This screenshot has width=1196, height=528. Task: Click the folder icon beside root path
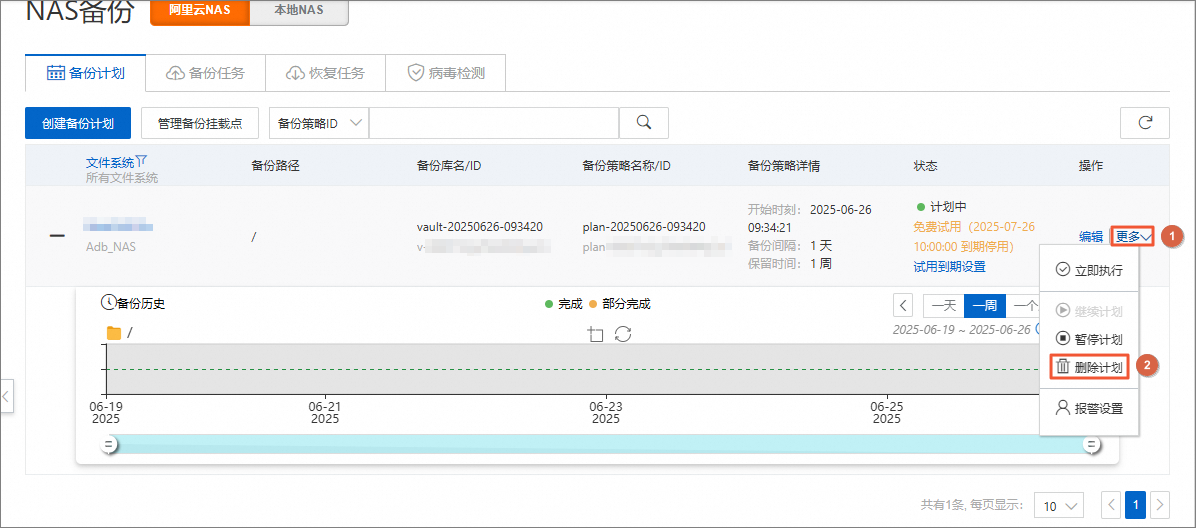click(x=114, y=333)
